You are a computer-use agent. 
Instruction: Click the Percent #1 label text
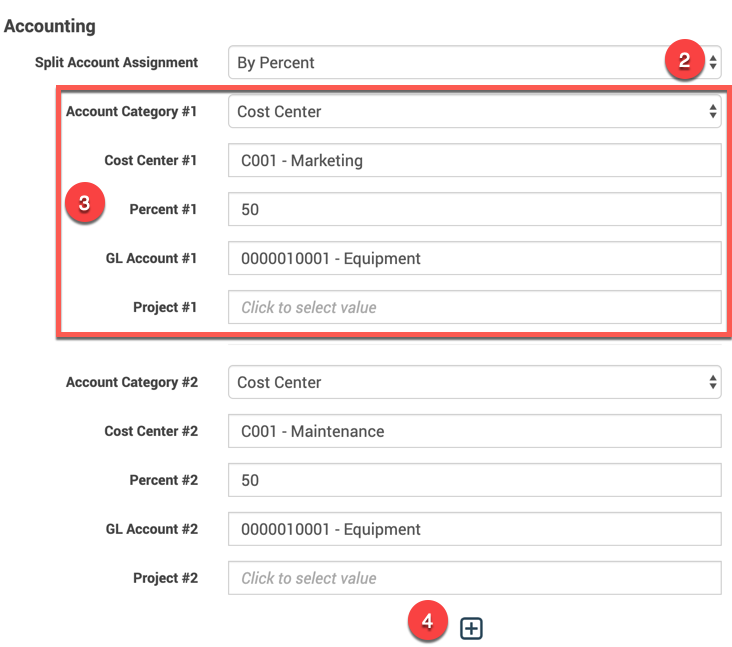point(163,209)
